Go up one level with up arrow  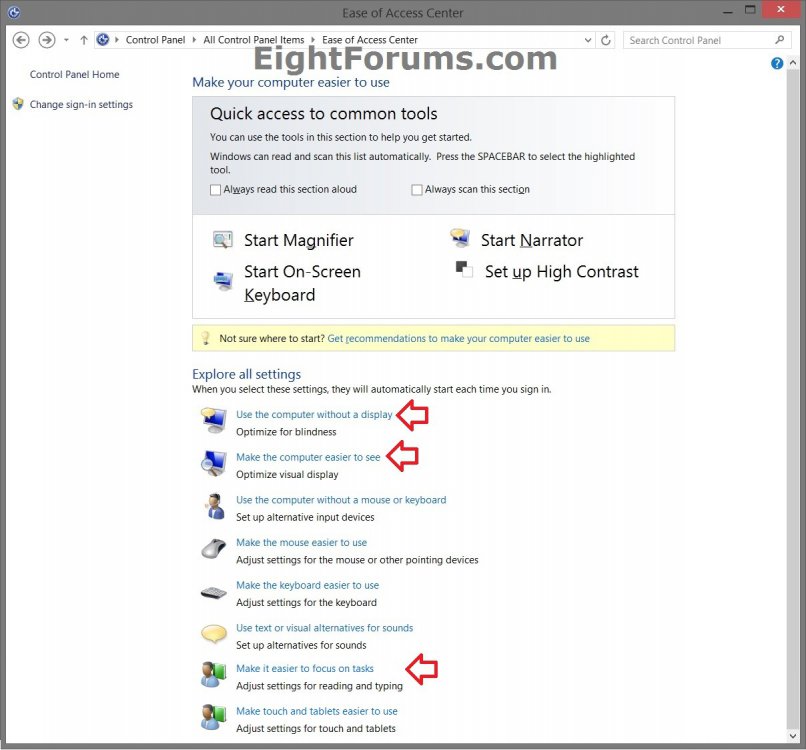(x=84, y=41)
